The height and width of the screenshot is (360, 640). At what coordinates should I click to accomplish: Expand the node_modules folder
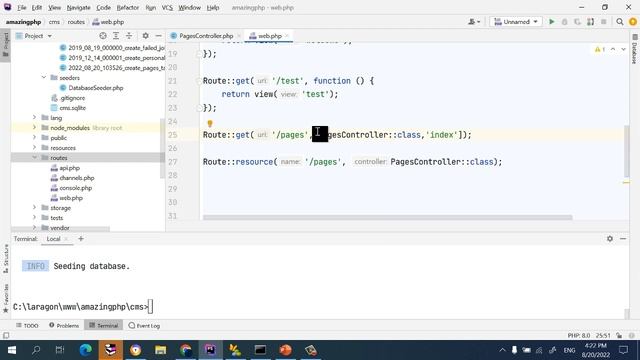coord(34,128)
